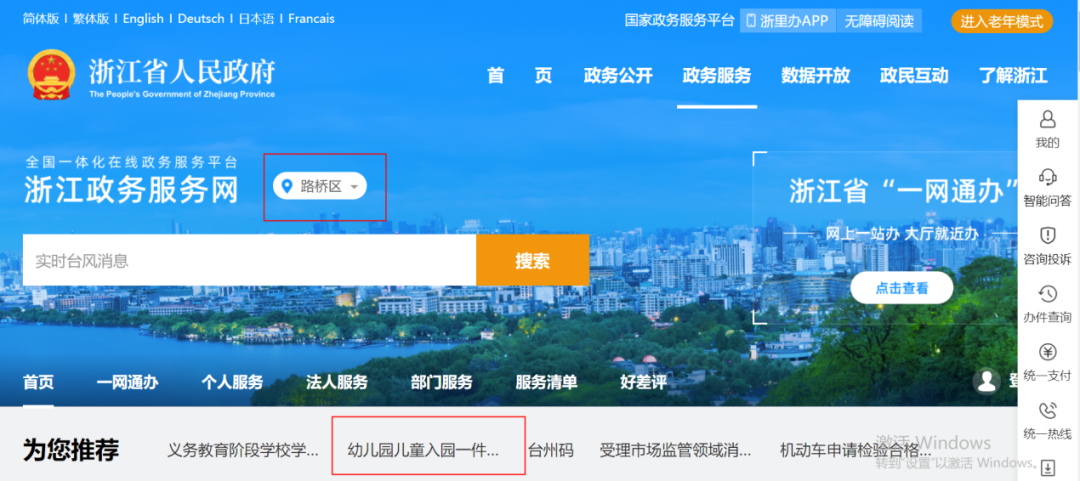Enable 进入老年模式 elderly mode
Image resolution: width=1080 pixels, height=481 pixels.
(x=1001, y=21)
